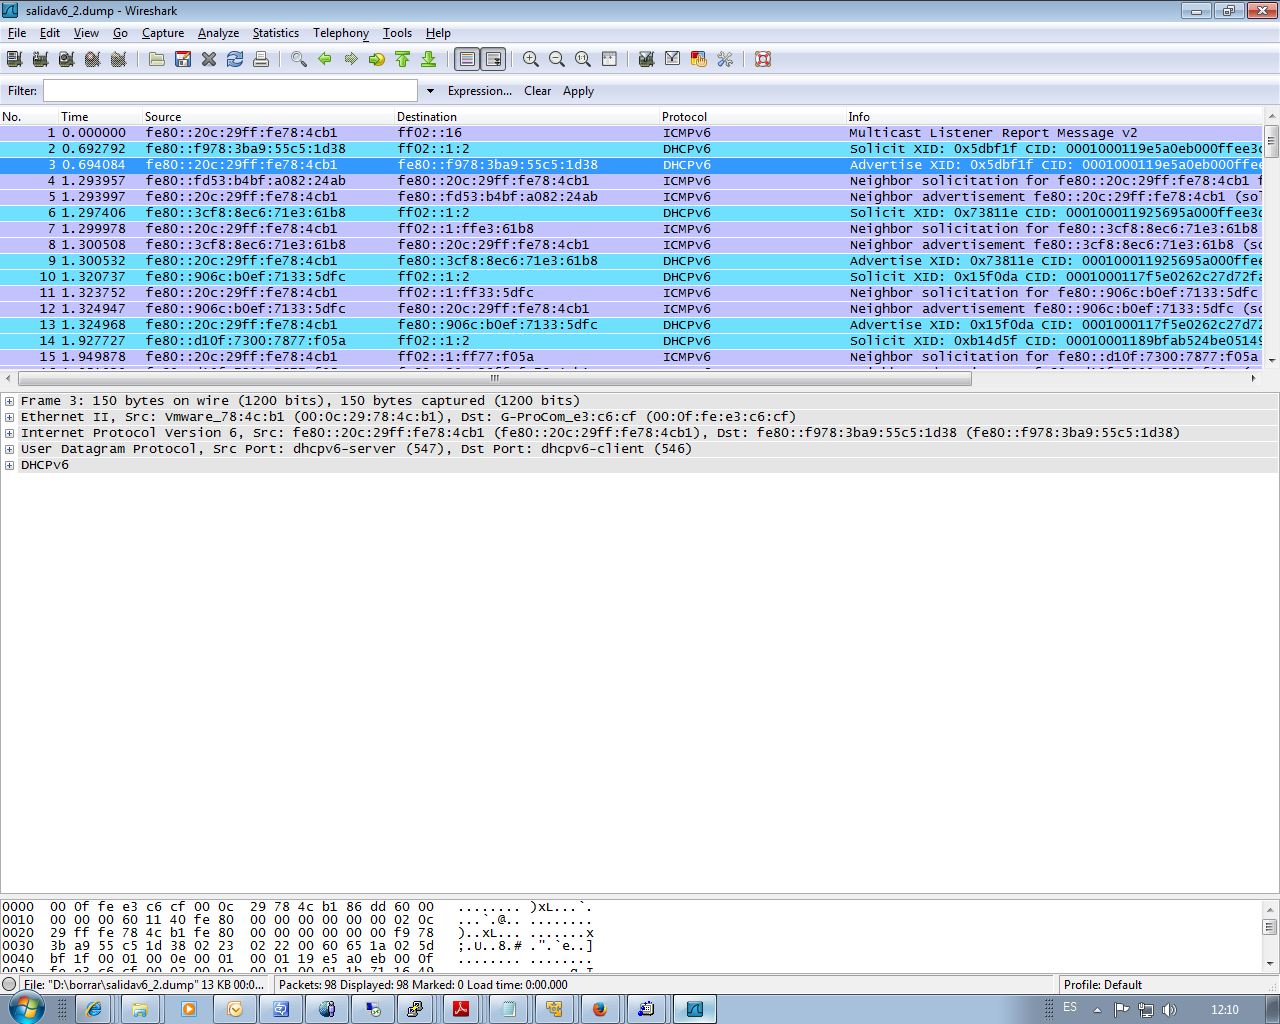1280x1024 pixels.
Task: Open the Find Packet search
Action: 297,59
